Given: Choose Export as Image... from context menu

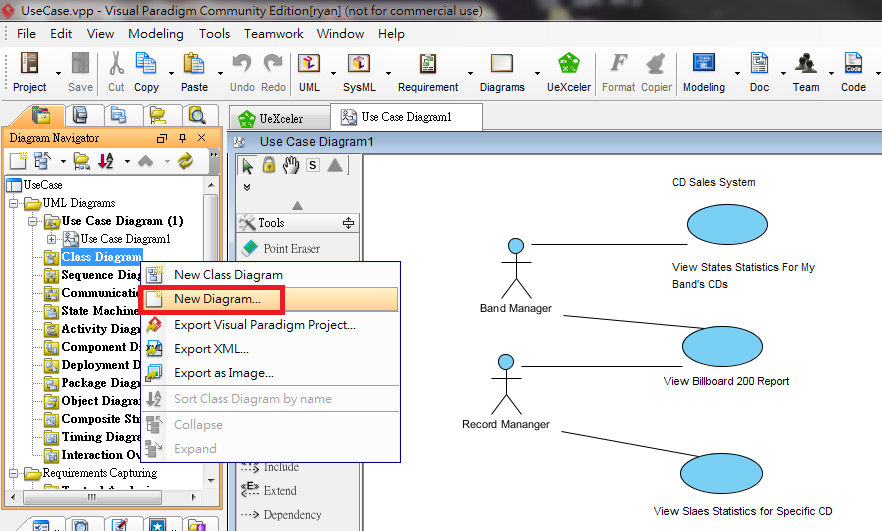Looking at the screenshot, I should (271, 373).
